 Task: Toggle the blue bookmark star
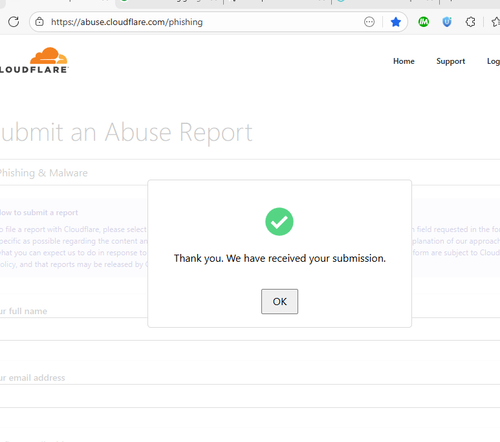coord(396,22)
